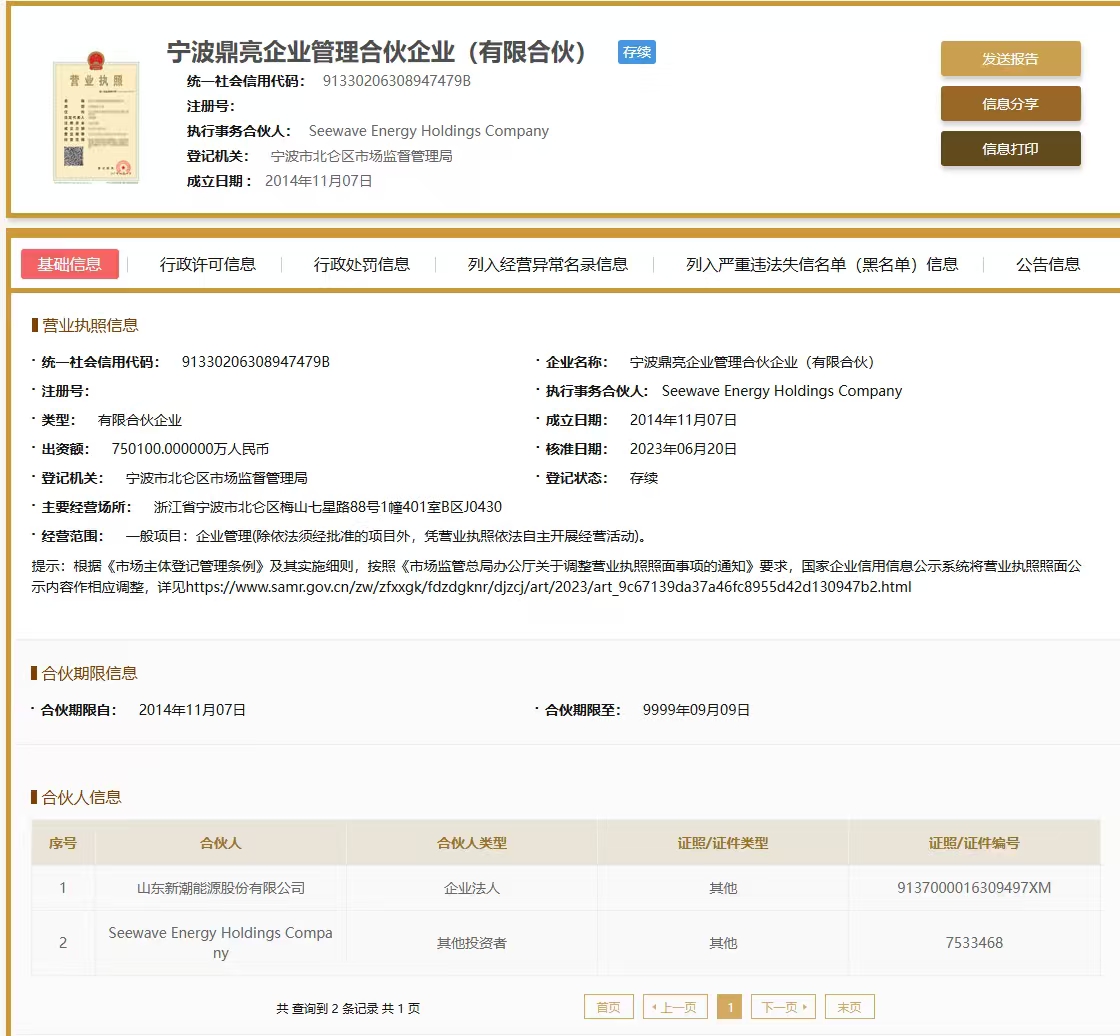Click the 合伙期限至 value 9999年09月09日

[696, 709]
